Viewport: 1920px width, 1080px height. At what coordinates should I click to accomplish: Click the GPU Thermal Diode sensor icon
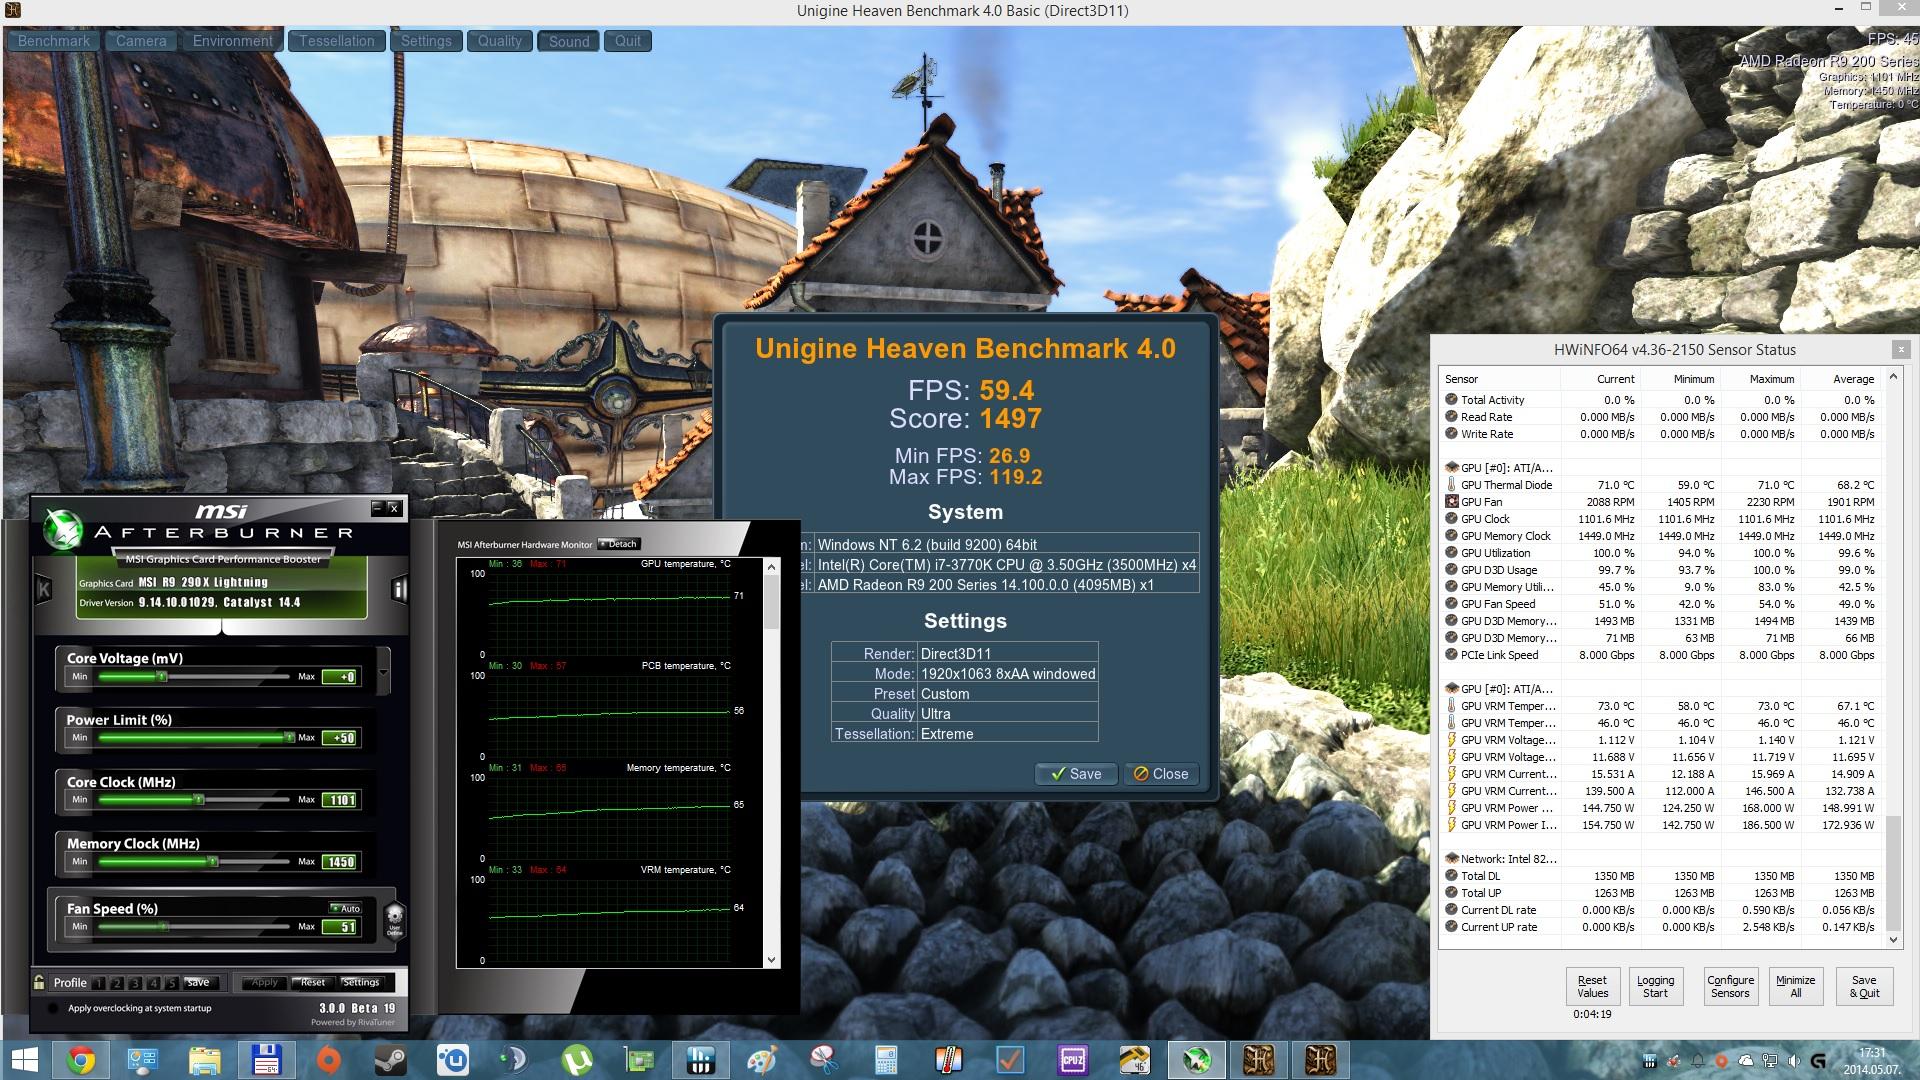pos(1452,485)
